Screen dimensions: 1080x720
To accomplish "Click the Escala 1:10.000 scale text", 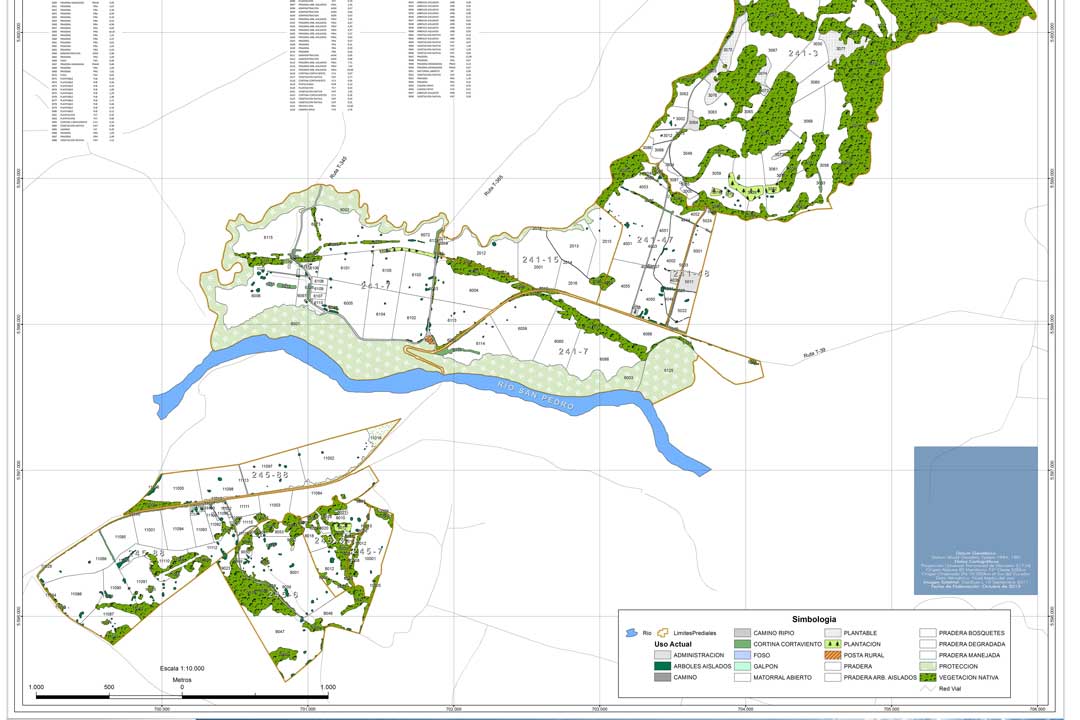I will pos(182,668).
